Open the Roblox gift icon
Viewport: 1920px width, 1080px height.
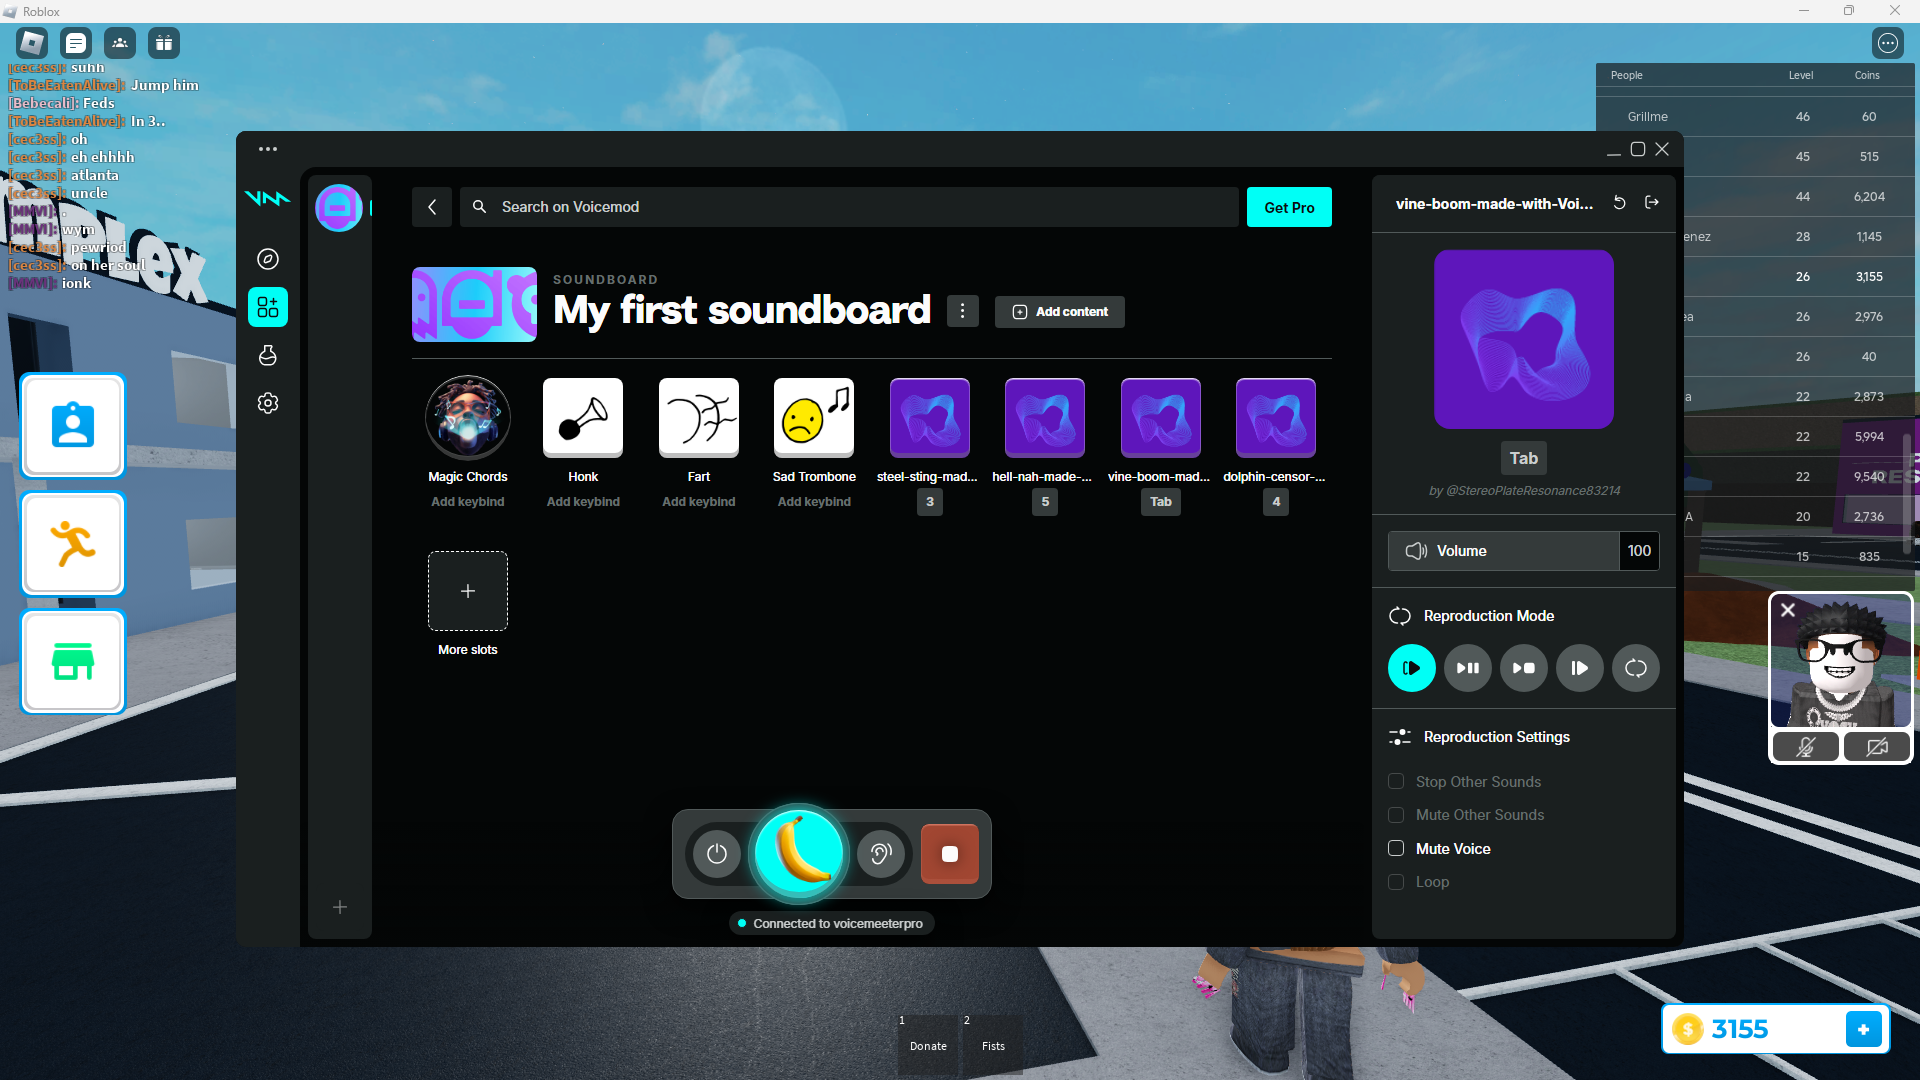pos(164,43)
